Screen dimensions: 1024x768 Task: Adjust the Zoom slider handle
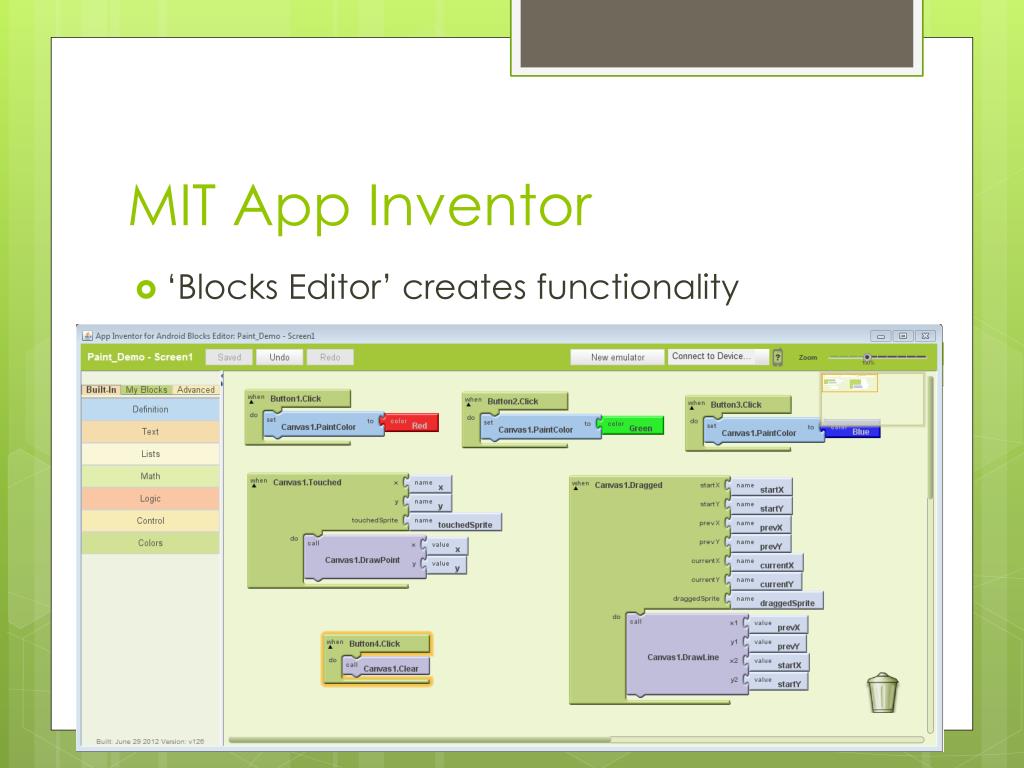[x=867, y=358]
